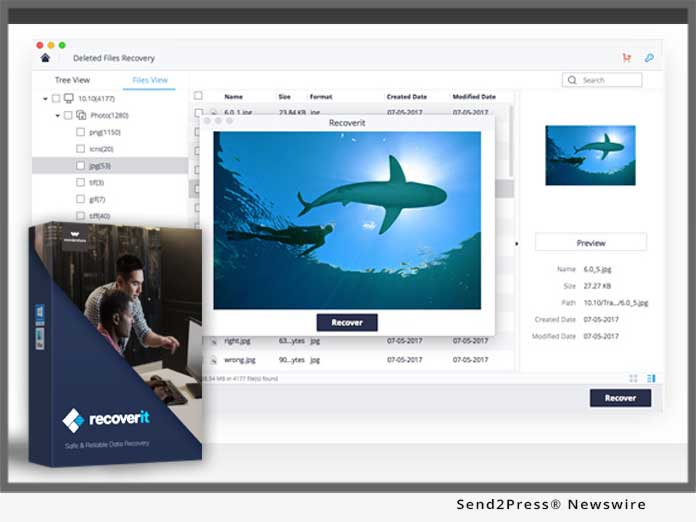Click the search magnifier icon

pos(572,80)
